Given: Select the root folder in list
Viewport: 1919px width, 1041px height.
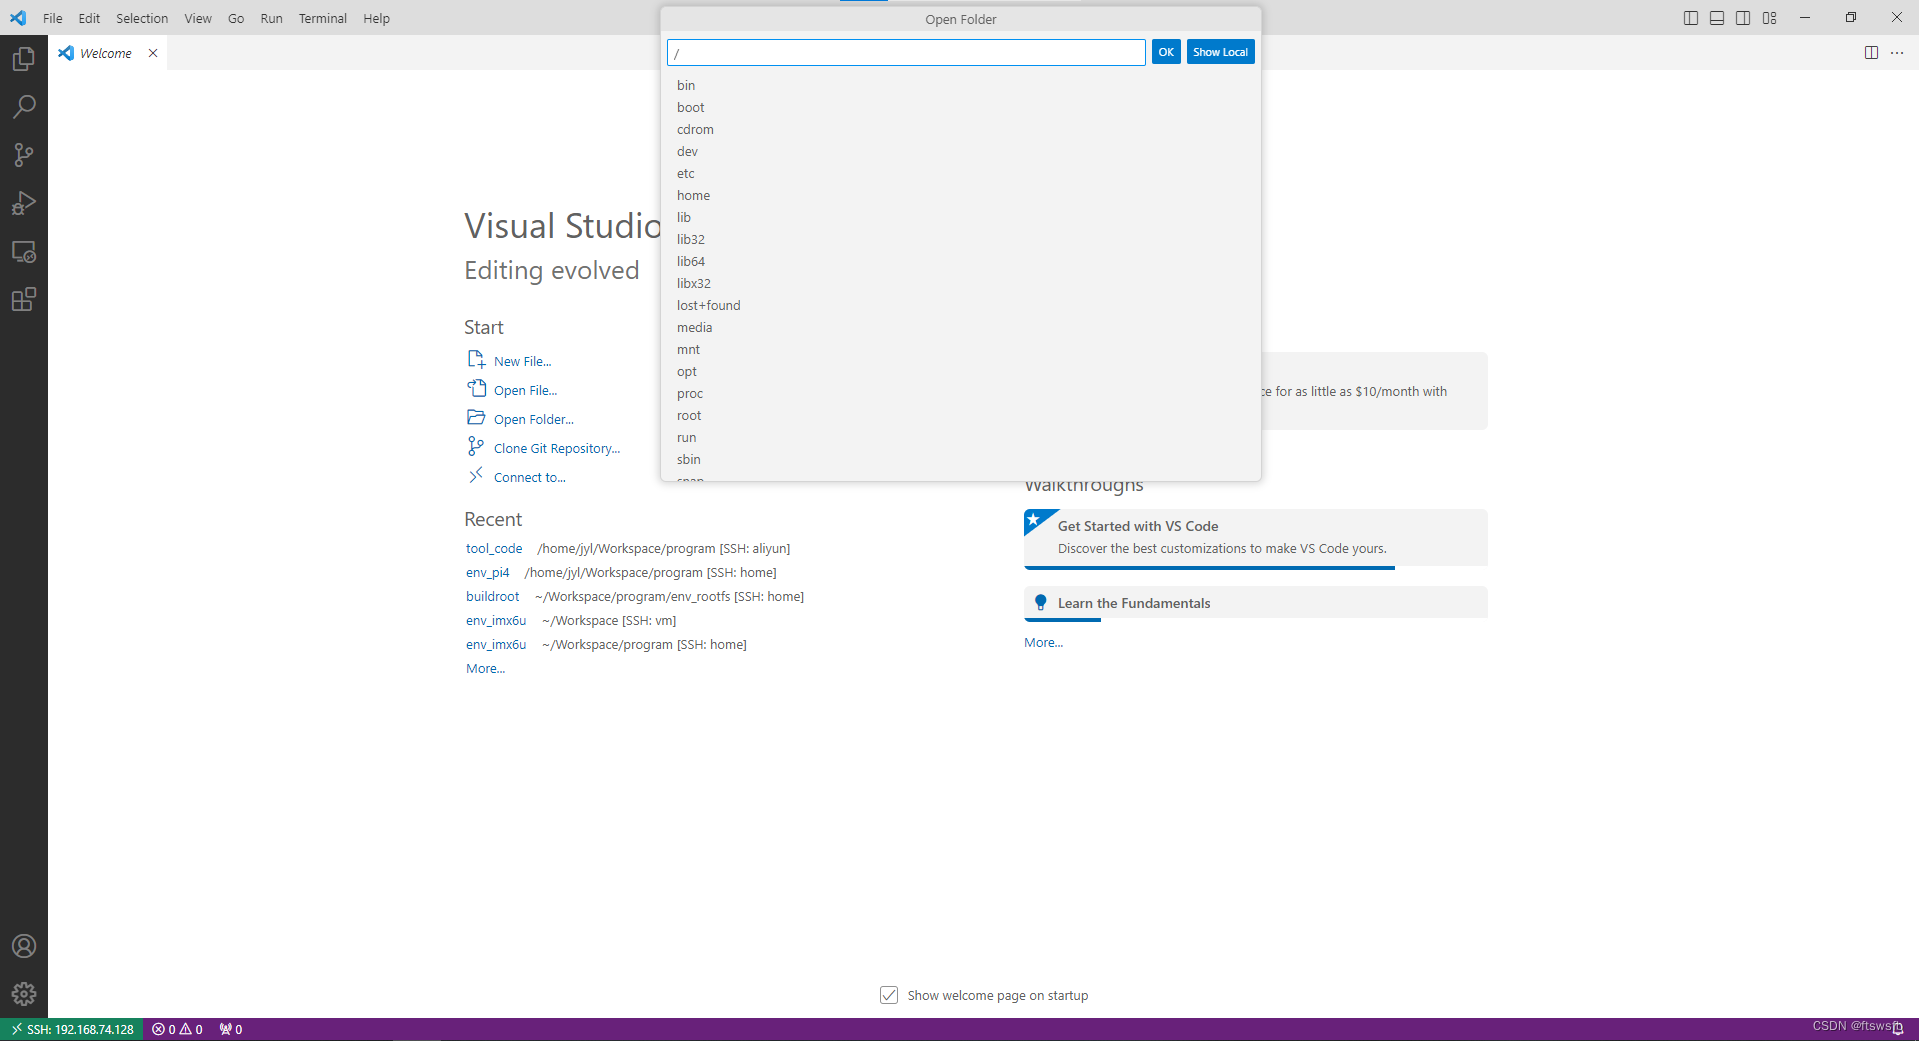Looking at the screenshot, I should pos(961,415).
